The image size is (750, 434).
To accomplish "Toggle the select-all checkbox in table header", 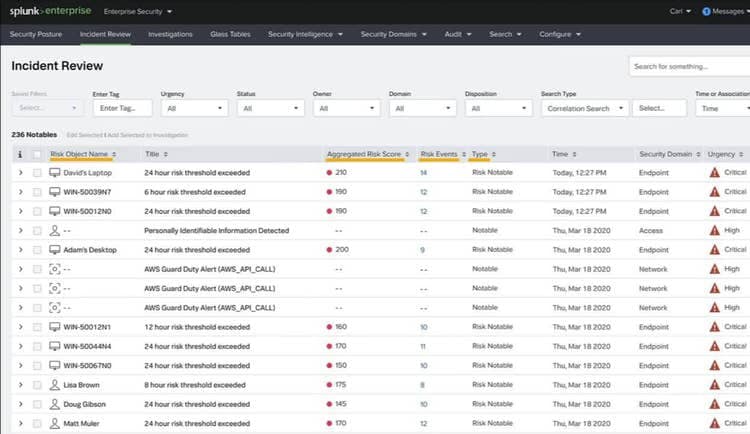I will point(38,155).
